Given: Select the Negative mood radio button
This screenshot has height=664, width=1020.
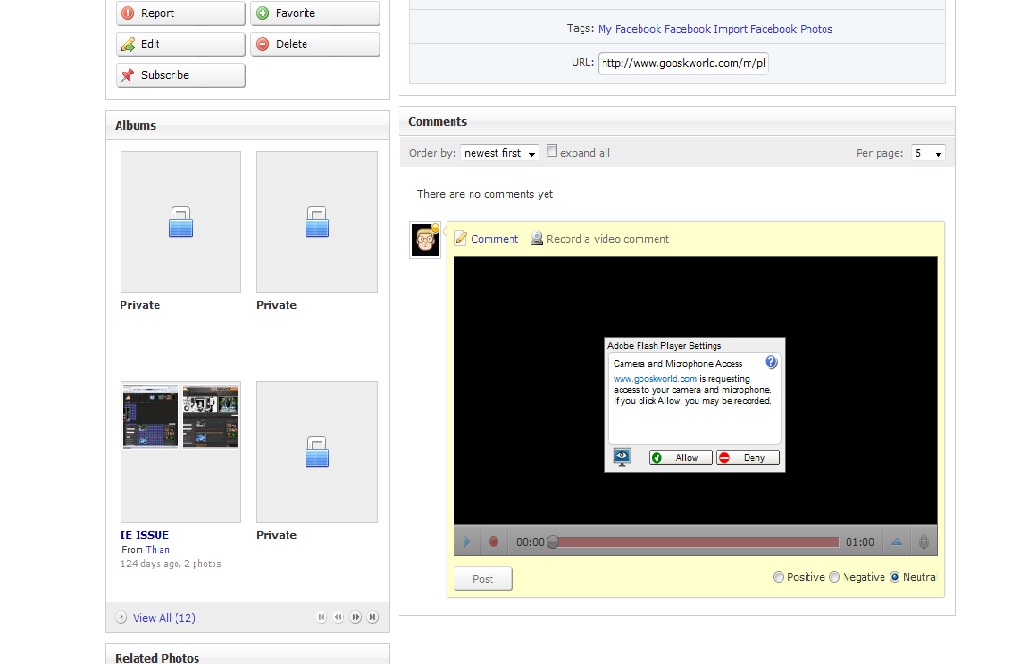Looking at the screenshot, I should click(x=834, y=577).
